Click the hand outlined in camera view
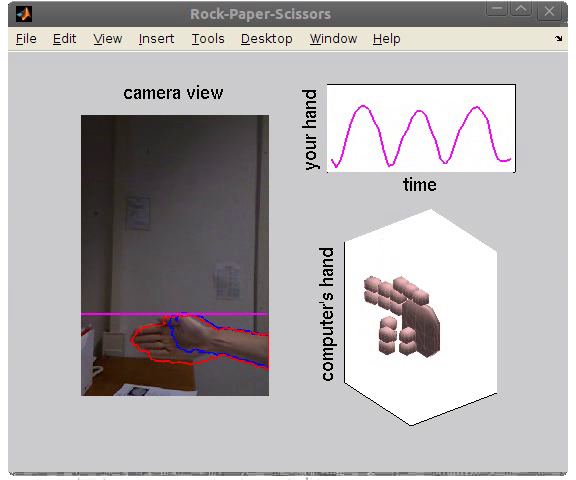 click(173, 340)
